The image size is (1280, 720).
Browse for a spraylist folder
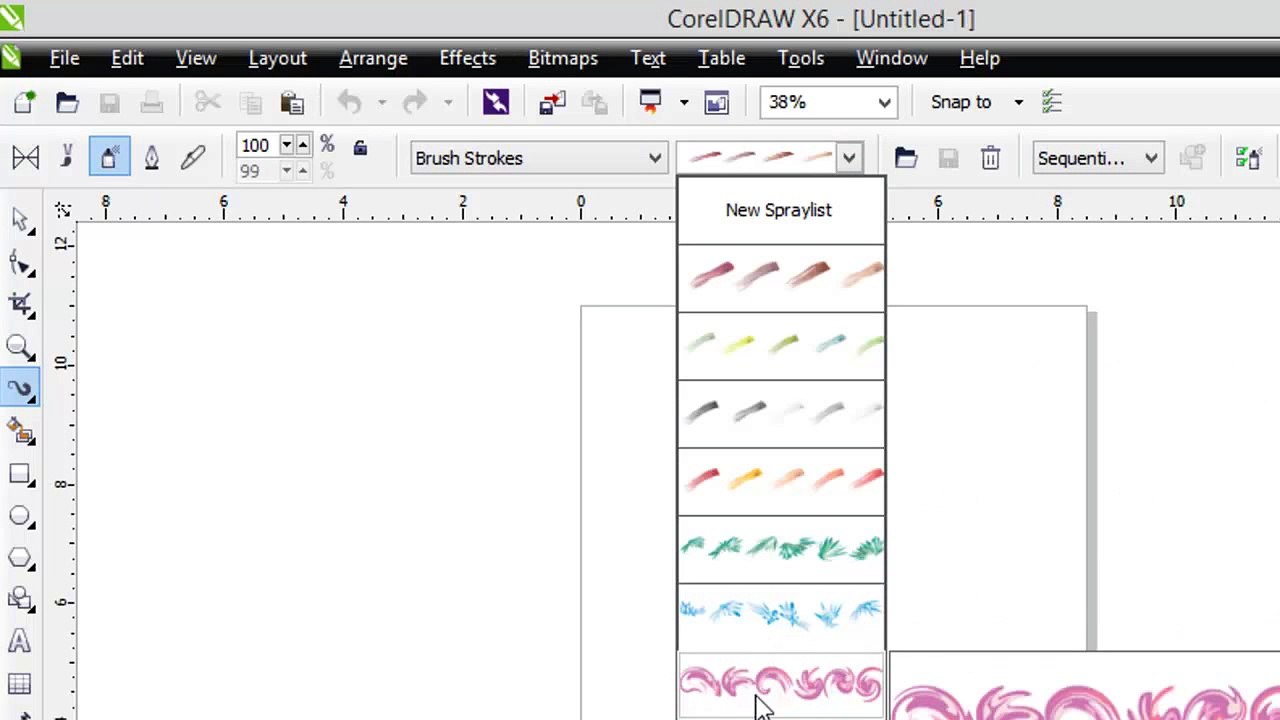pyautogui.click(x=906, y=158)
